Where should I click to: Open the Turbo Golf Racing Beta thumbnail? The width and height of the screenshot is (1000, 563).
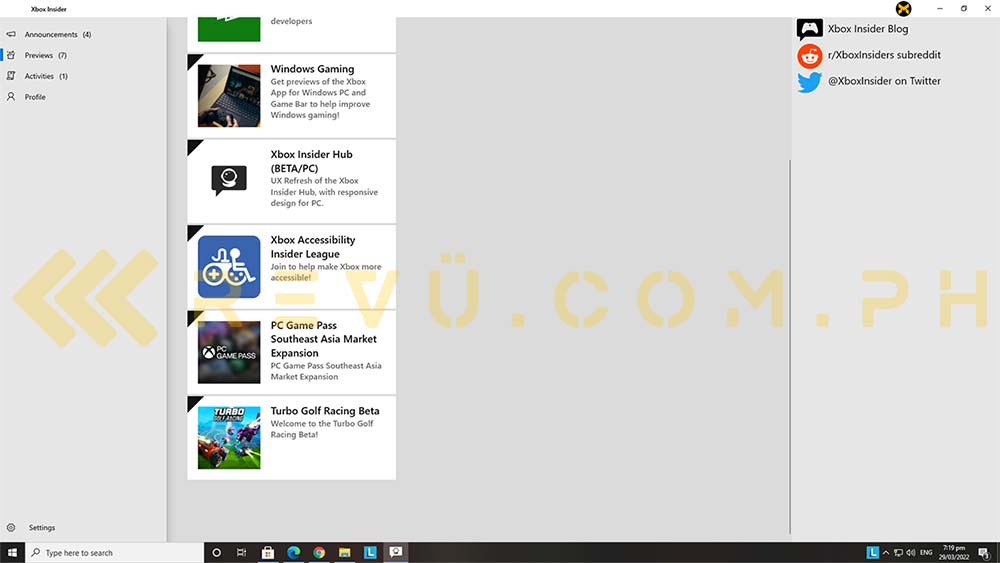[229, 437]
